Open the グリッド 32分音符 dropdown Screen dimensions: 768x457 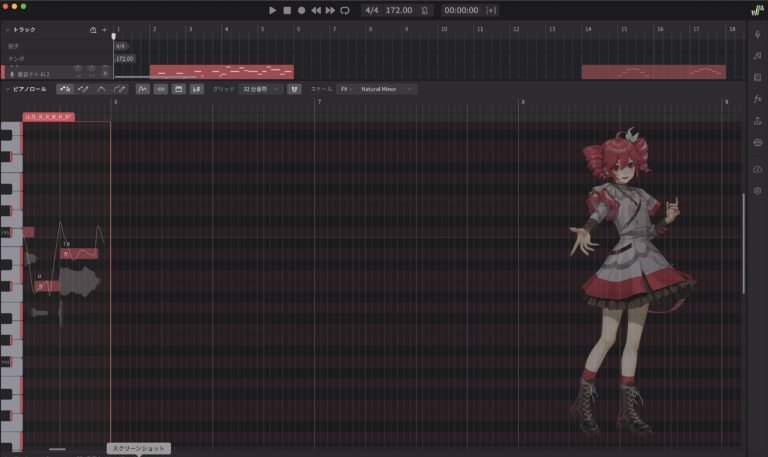click(x=260, y=89)
